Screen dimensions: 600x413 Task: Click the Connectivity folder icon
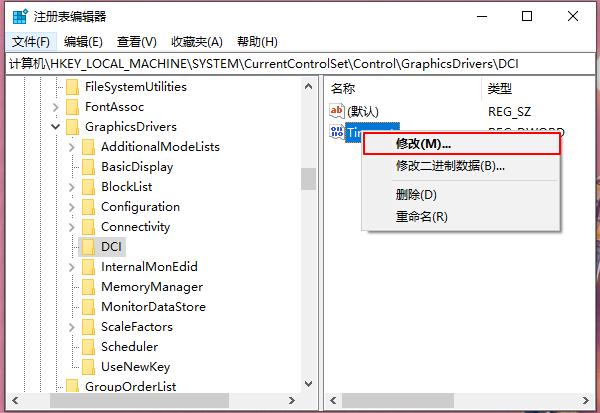click(x=88, y=227)
